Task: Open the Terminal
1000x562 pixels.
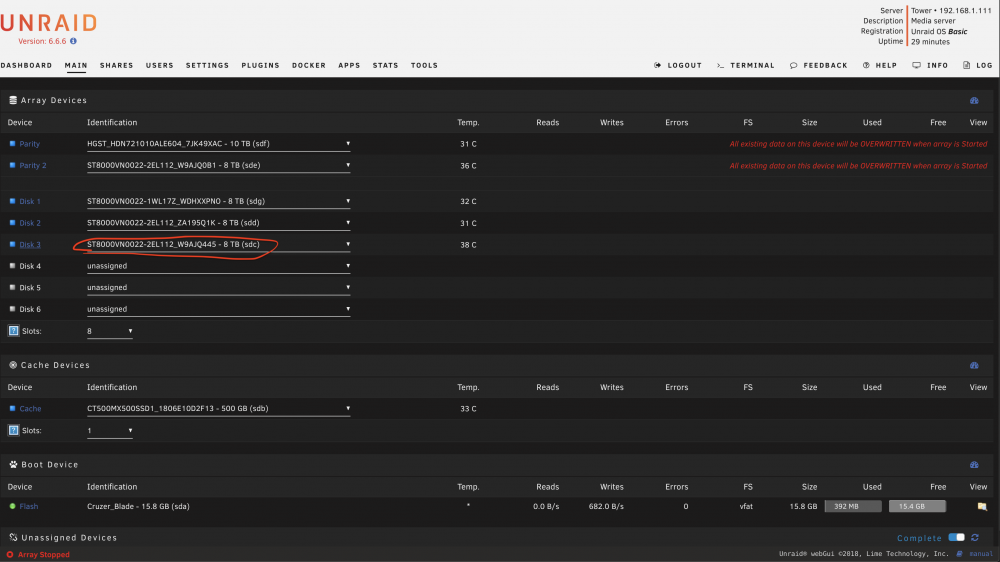Action: pos(746,65)
